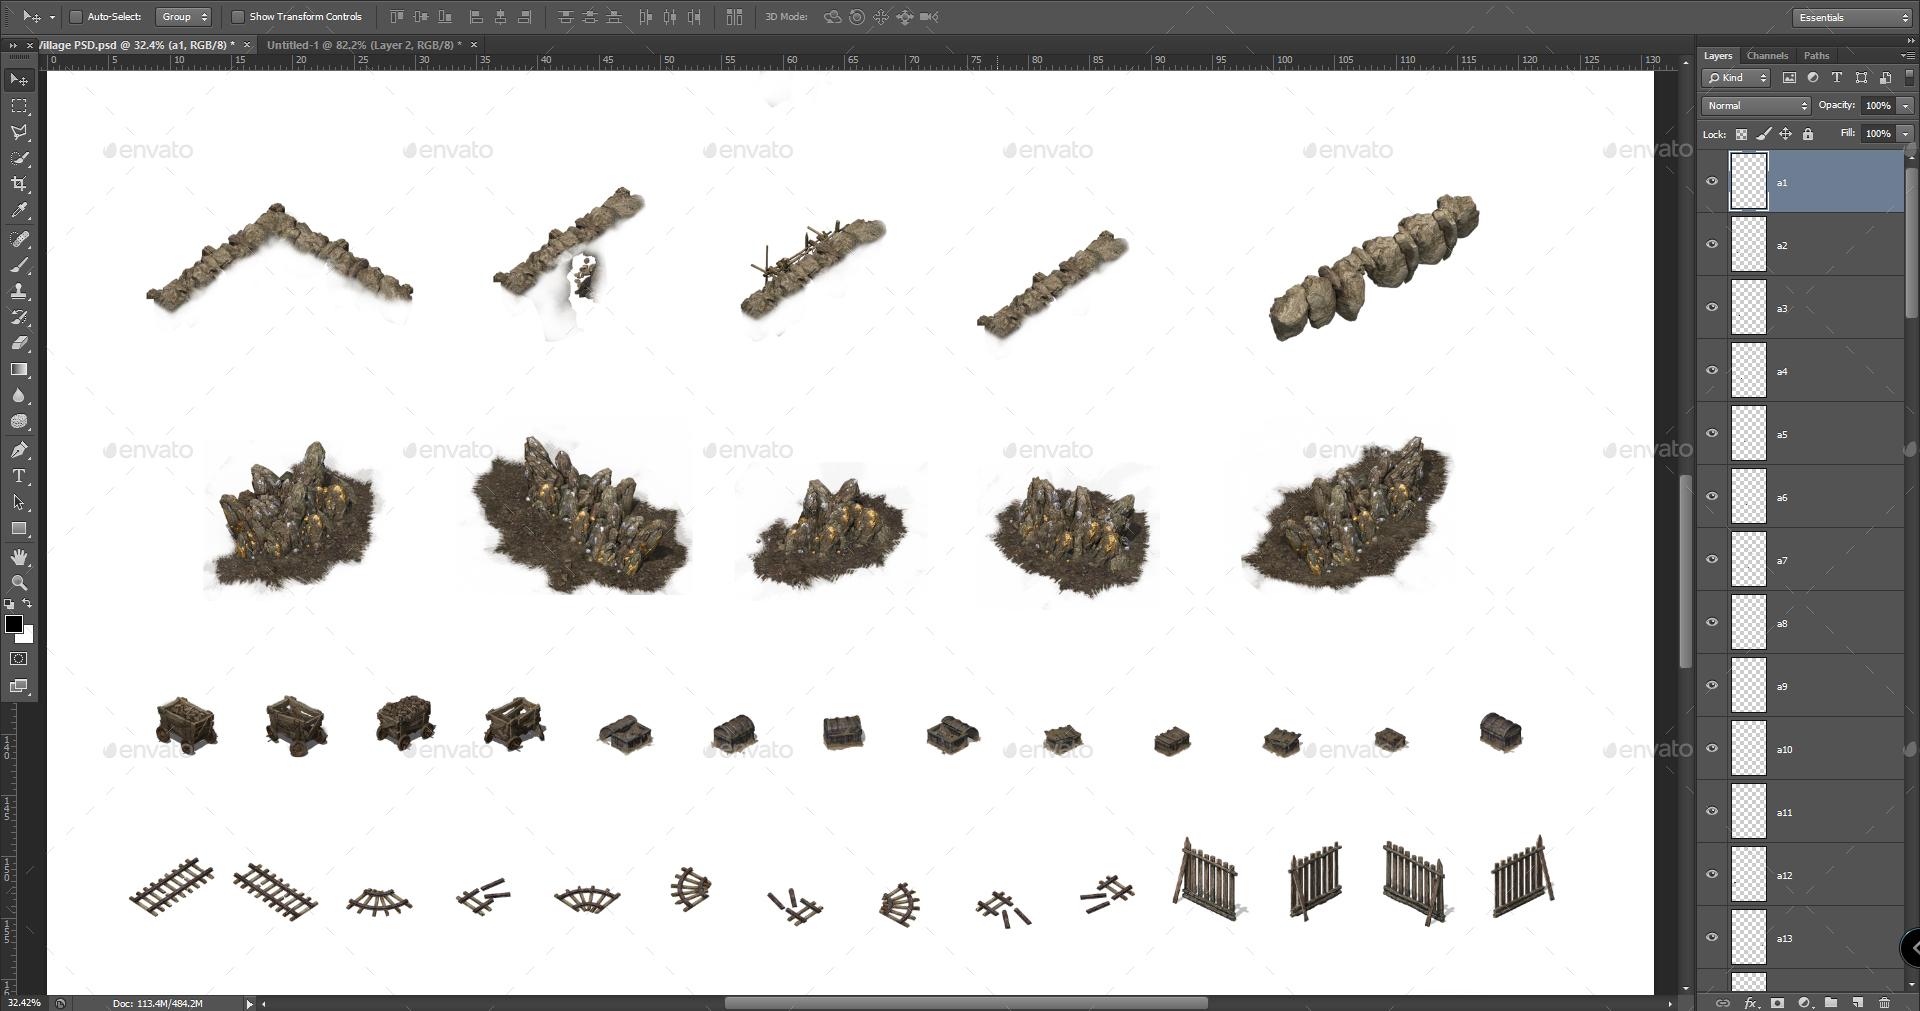1920x1011 pixels.
Task: Switch to the Untitled-1 document tab
Action: (x=365, y=44)
